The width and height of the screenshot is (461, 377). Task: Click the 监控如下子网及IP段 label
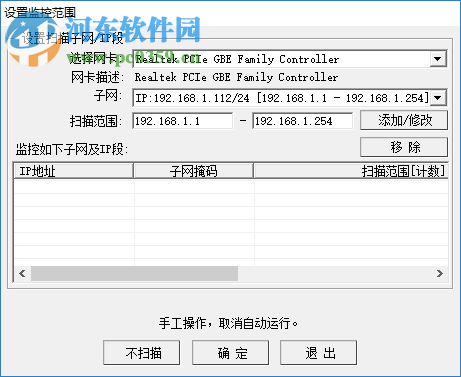72,149
